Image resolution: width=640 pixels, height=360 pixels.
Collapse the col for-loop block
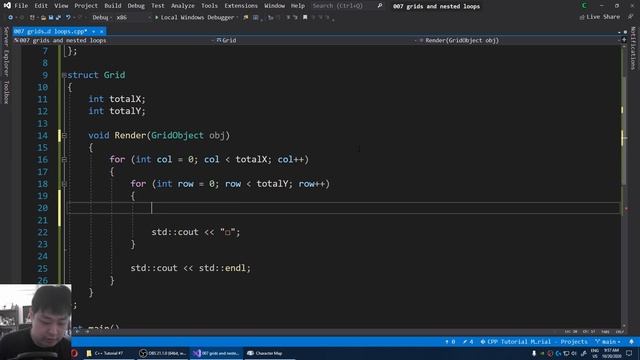(x=64, y=160)
